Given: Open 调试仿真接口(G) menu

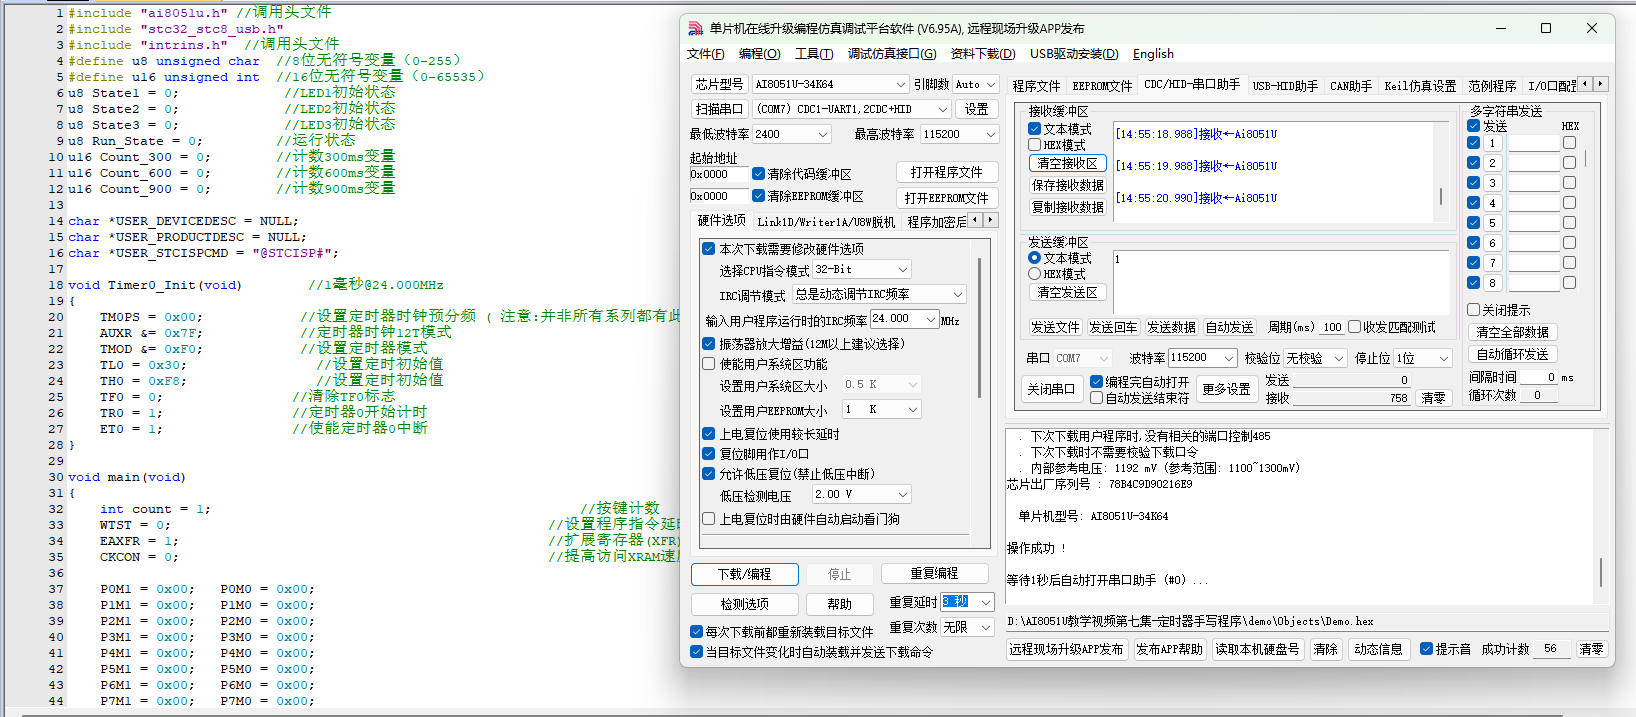Looking at the screenshot, I should click(892, 54).
